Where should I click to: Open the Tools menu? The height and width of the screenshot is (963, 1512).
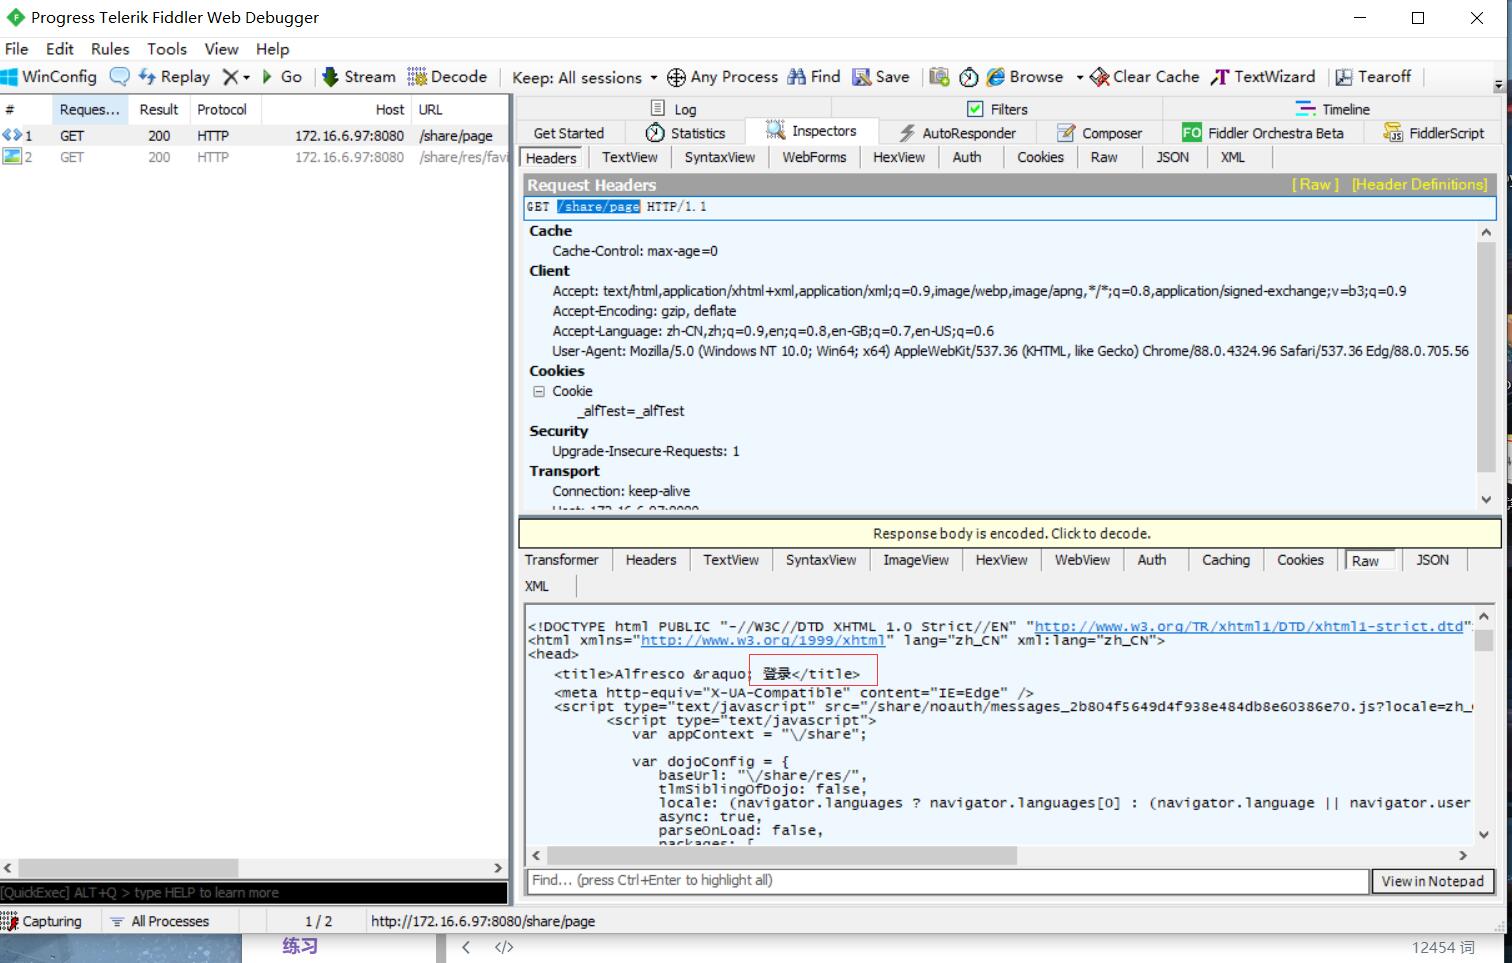click(167, 48)
